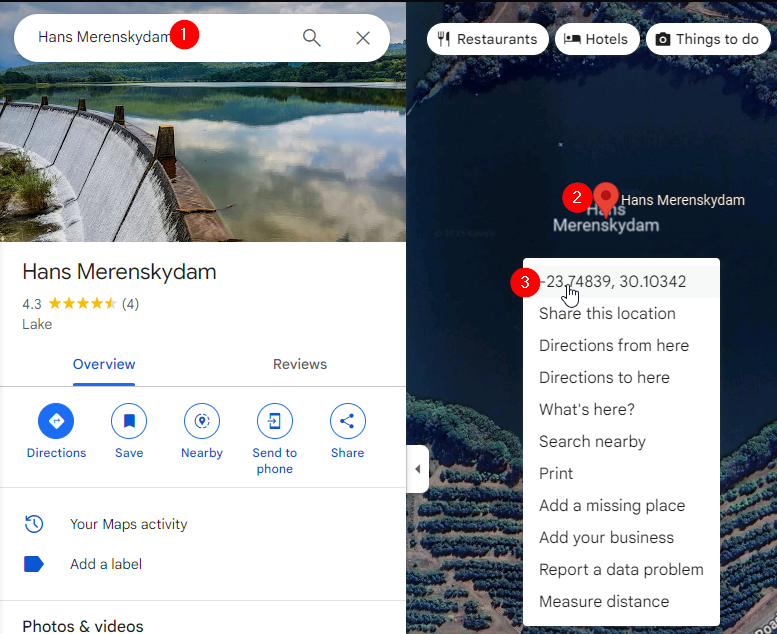Click the Add a label icon
The width and height of the screenshot is (777, 634).
pos(34,564)
